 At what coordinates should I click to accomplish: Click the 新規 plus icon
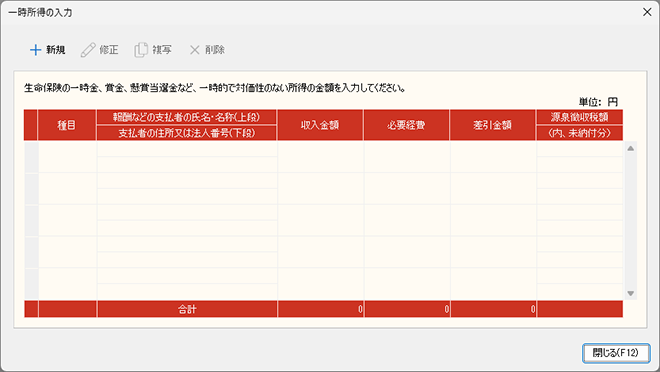35,50
